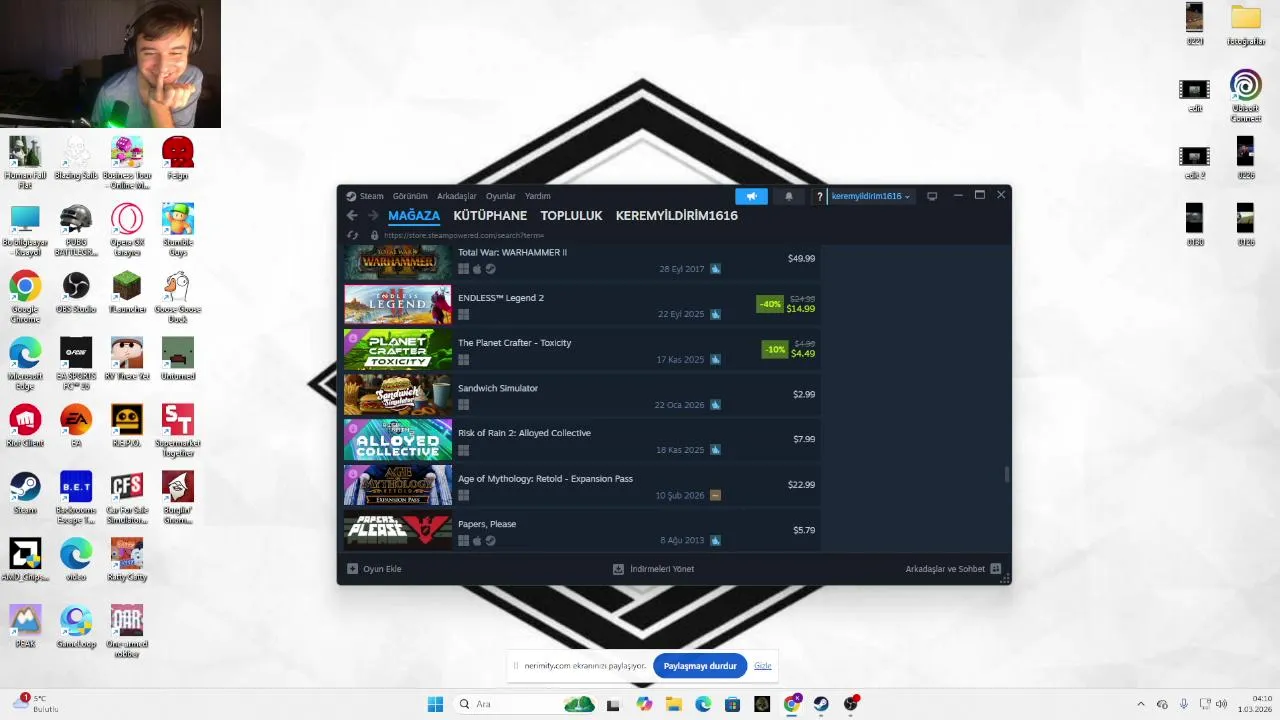The image size is (1280, 720).
Task: Click the Gizle link
Action: pos(762,666)
